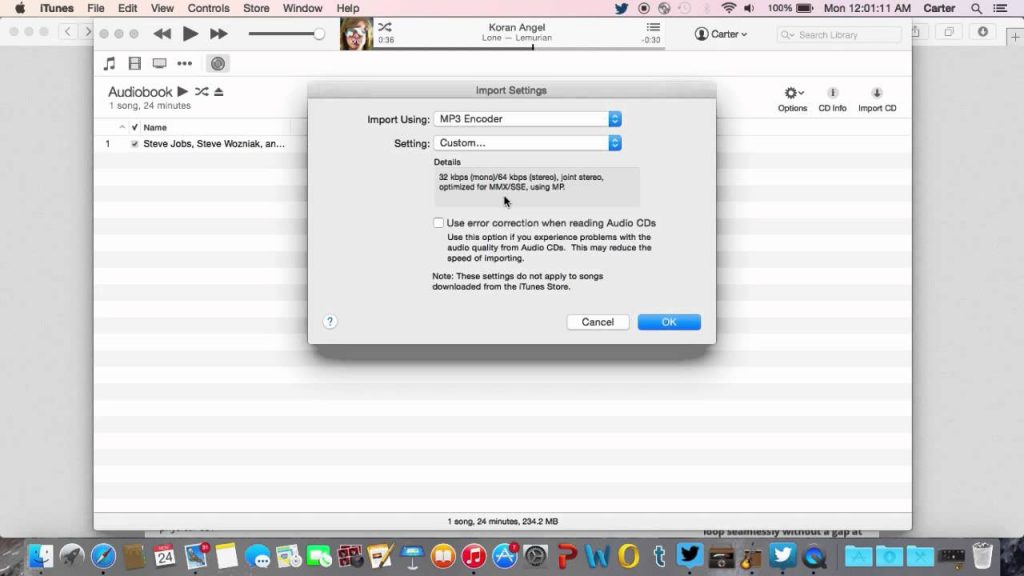Enable Use error correction when reading Audio CDs
This screenshot has height=576, width=1024.
pyautogui.click(x=438, y=222)
